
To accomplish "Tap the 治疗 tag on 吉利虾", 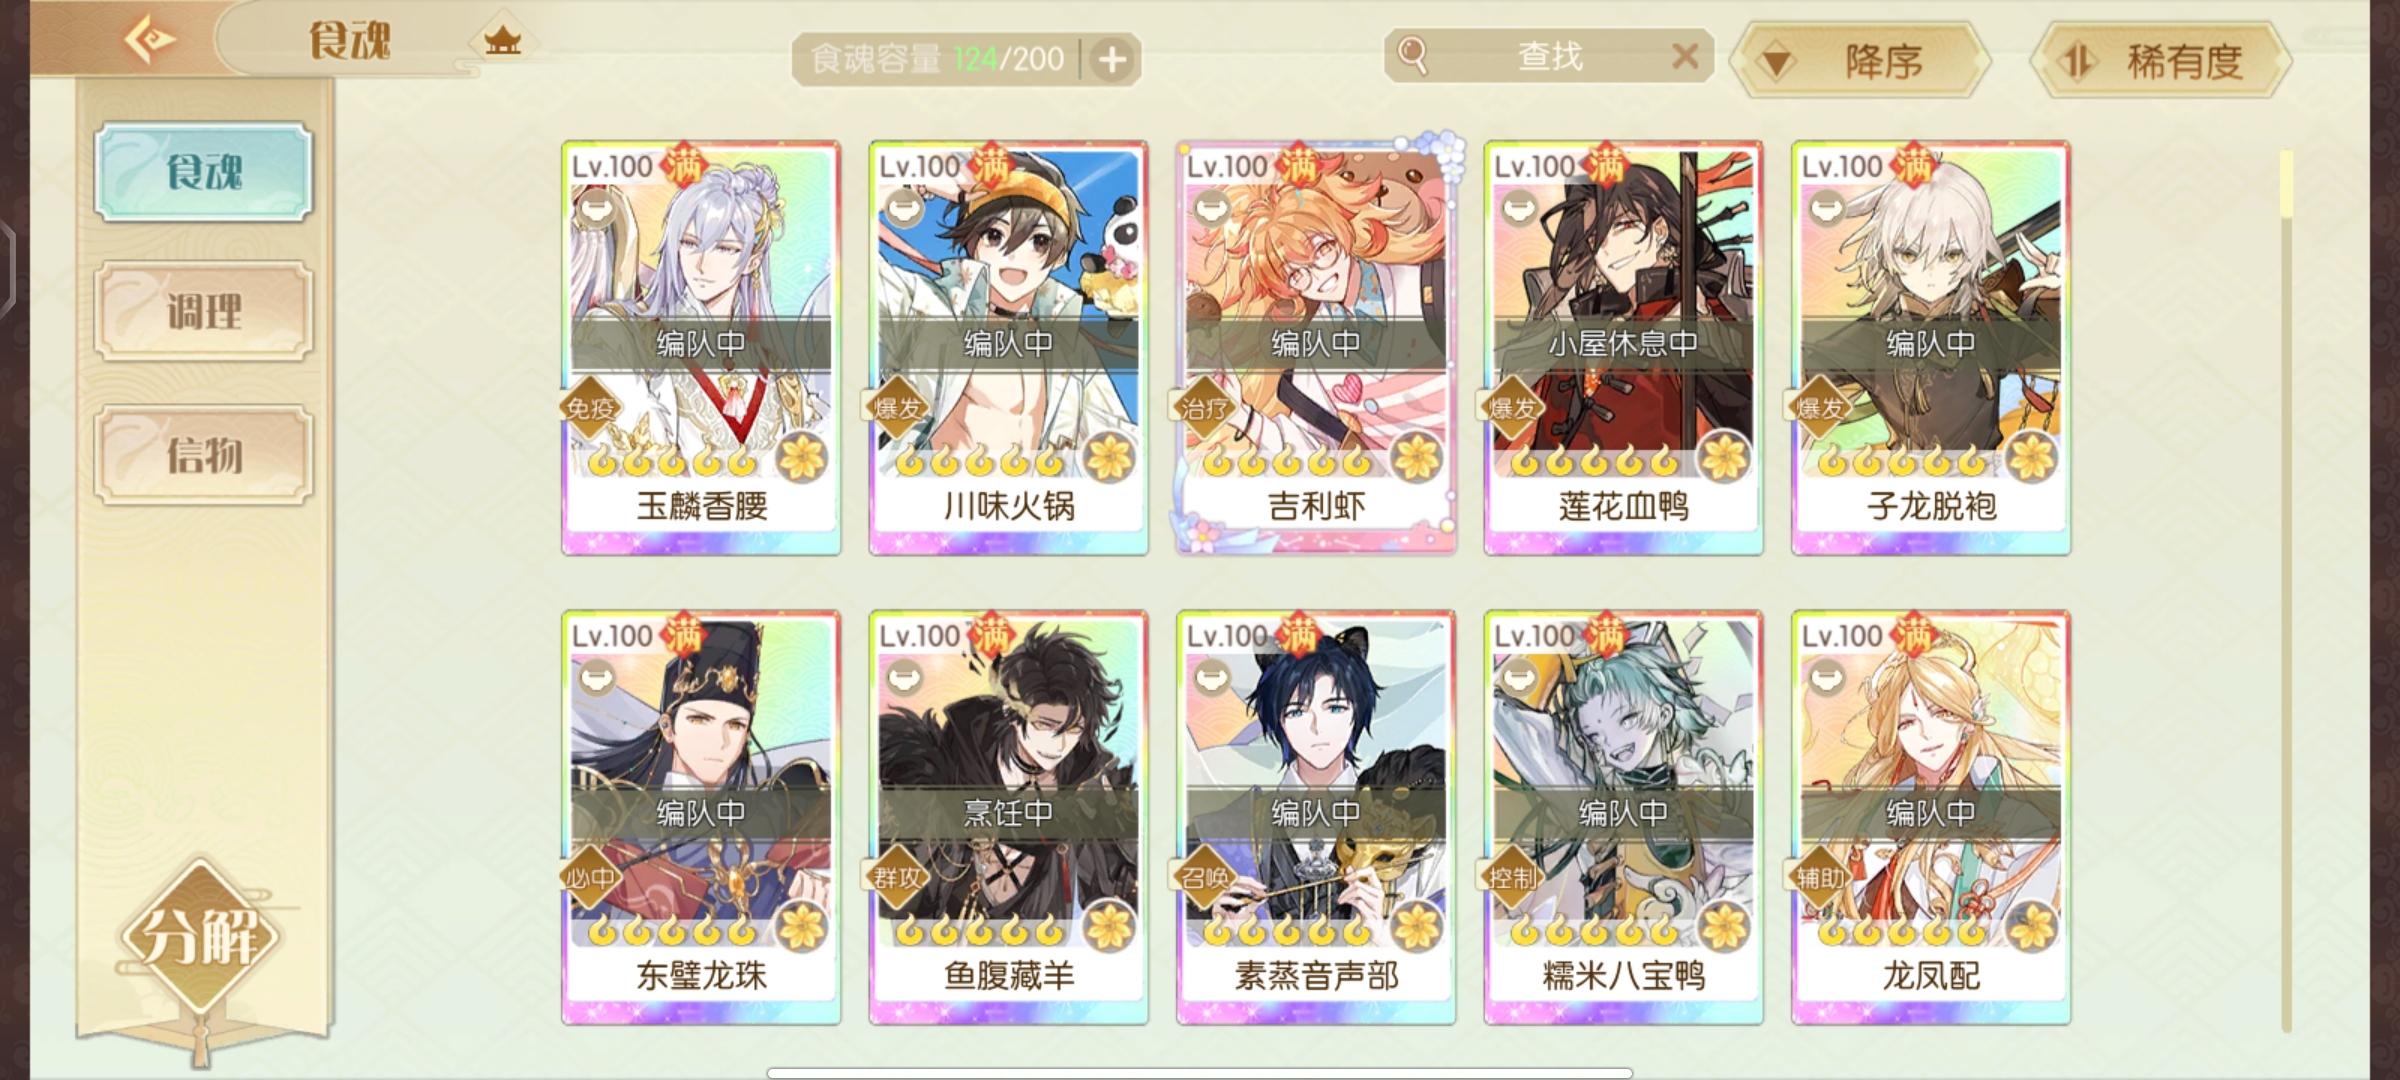I will tap(1205, 408).
